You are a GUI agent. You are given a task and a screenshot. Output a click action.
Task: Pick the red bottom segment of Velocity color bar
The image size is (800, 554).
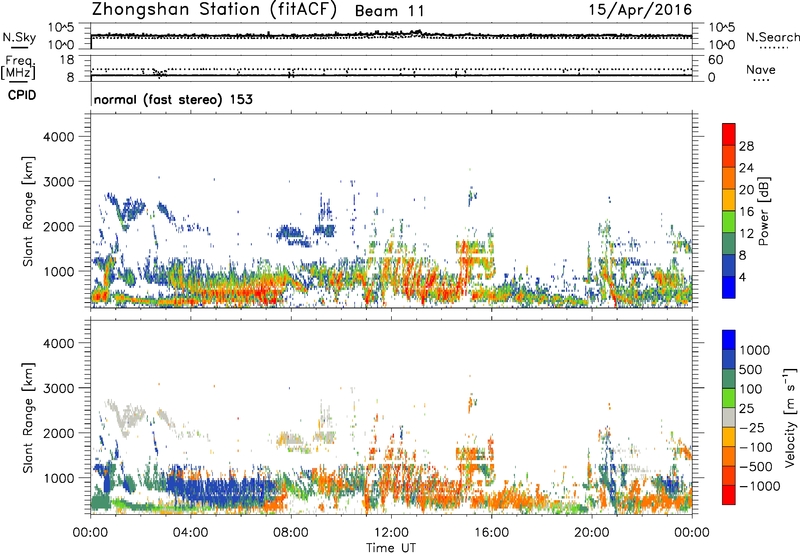[x=729, y=495]
